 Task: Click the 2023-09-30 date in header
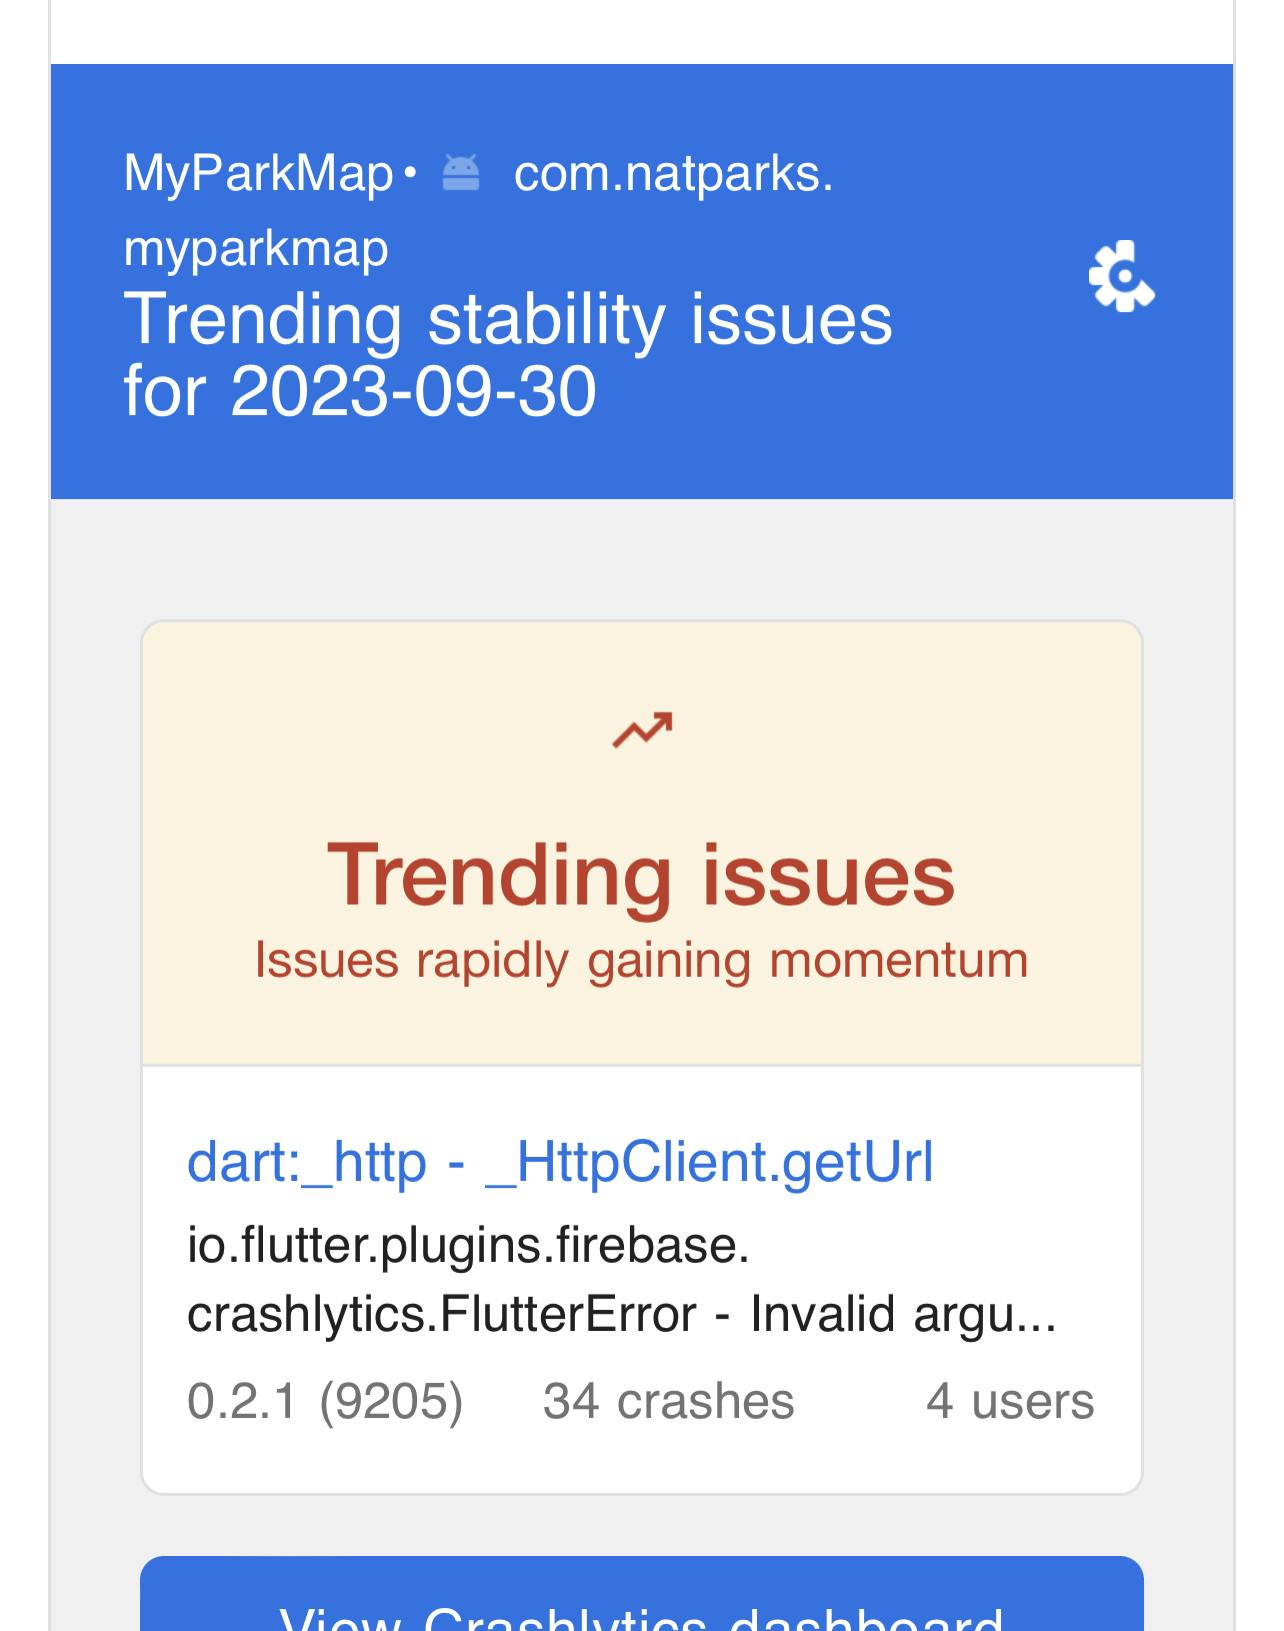(x=413, y=391)
